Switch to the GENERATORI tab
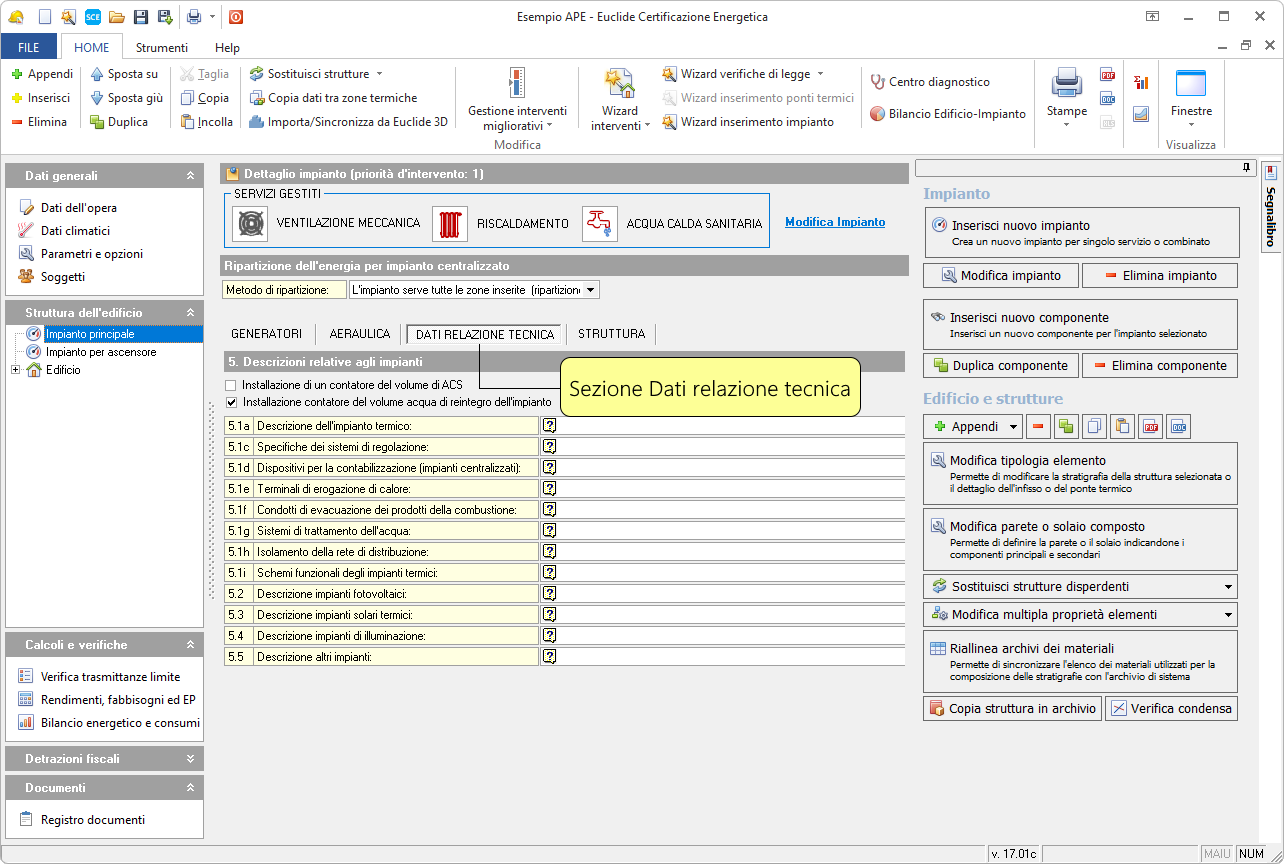1284x864 pixels. (x=266, y=334)
